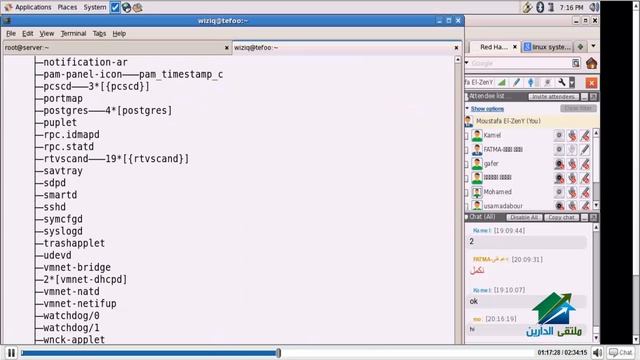
Task: Go to browser home page icon
Action: 591,63
